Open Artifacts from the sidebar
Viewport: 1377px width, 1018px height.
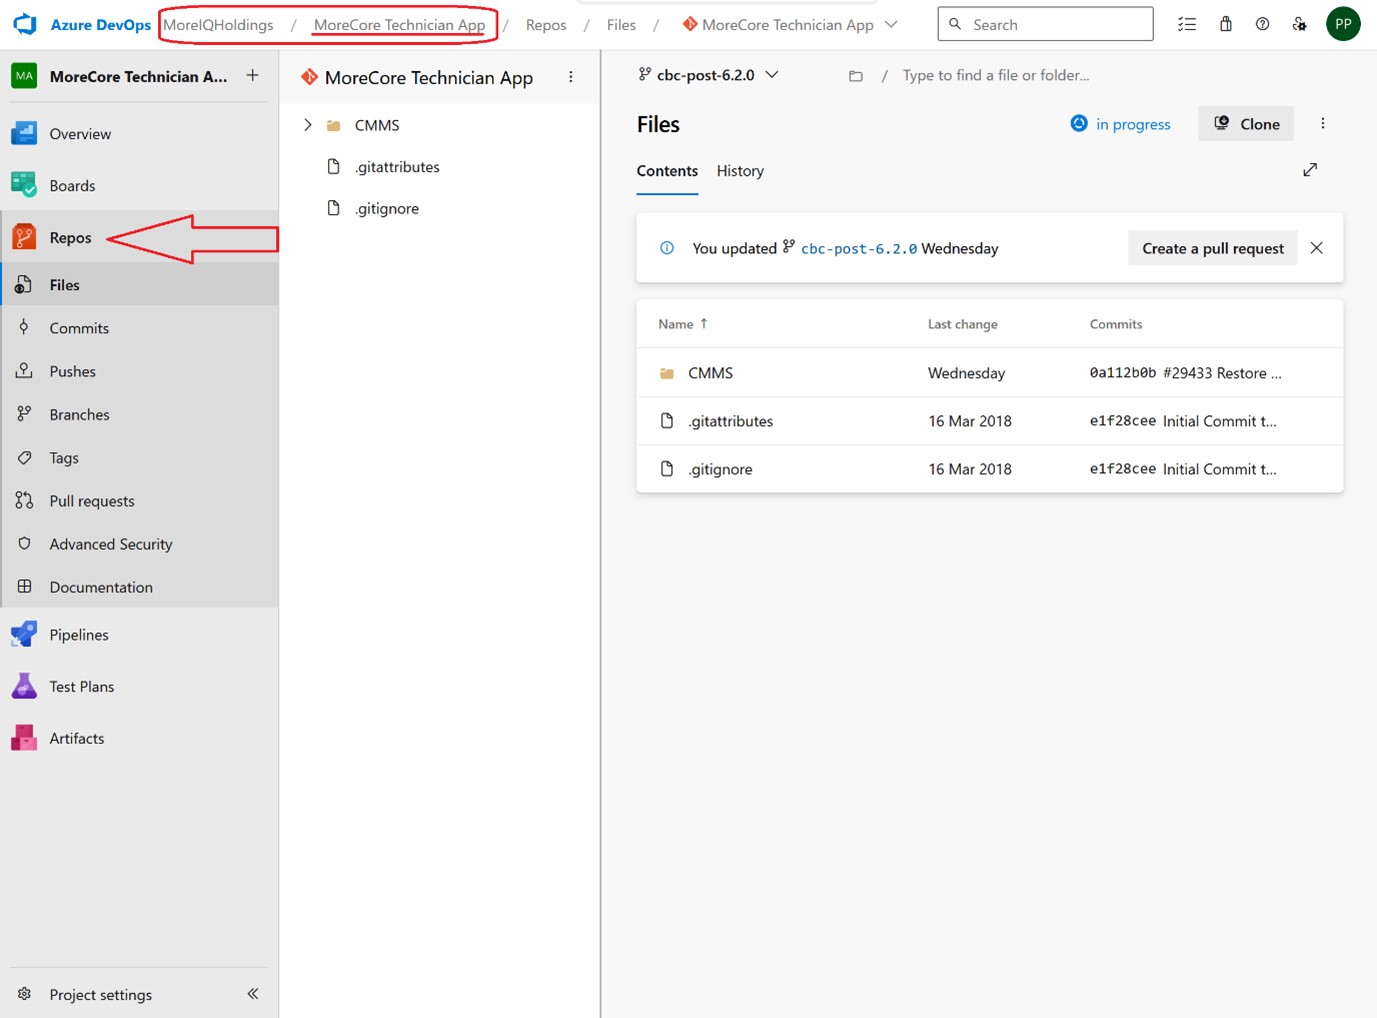[76, 739]
